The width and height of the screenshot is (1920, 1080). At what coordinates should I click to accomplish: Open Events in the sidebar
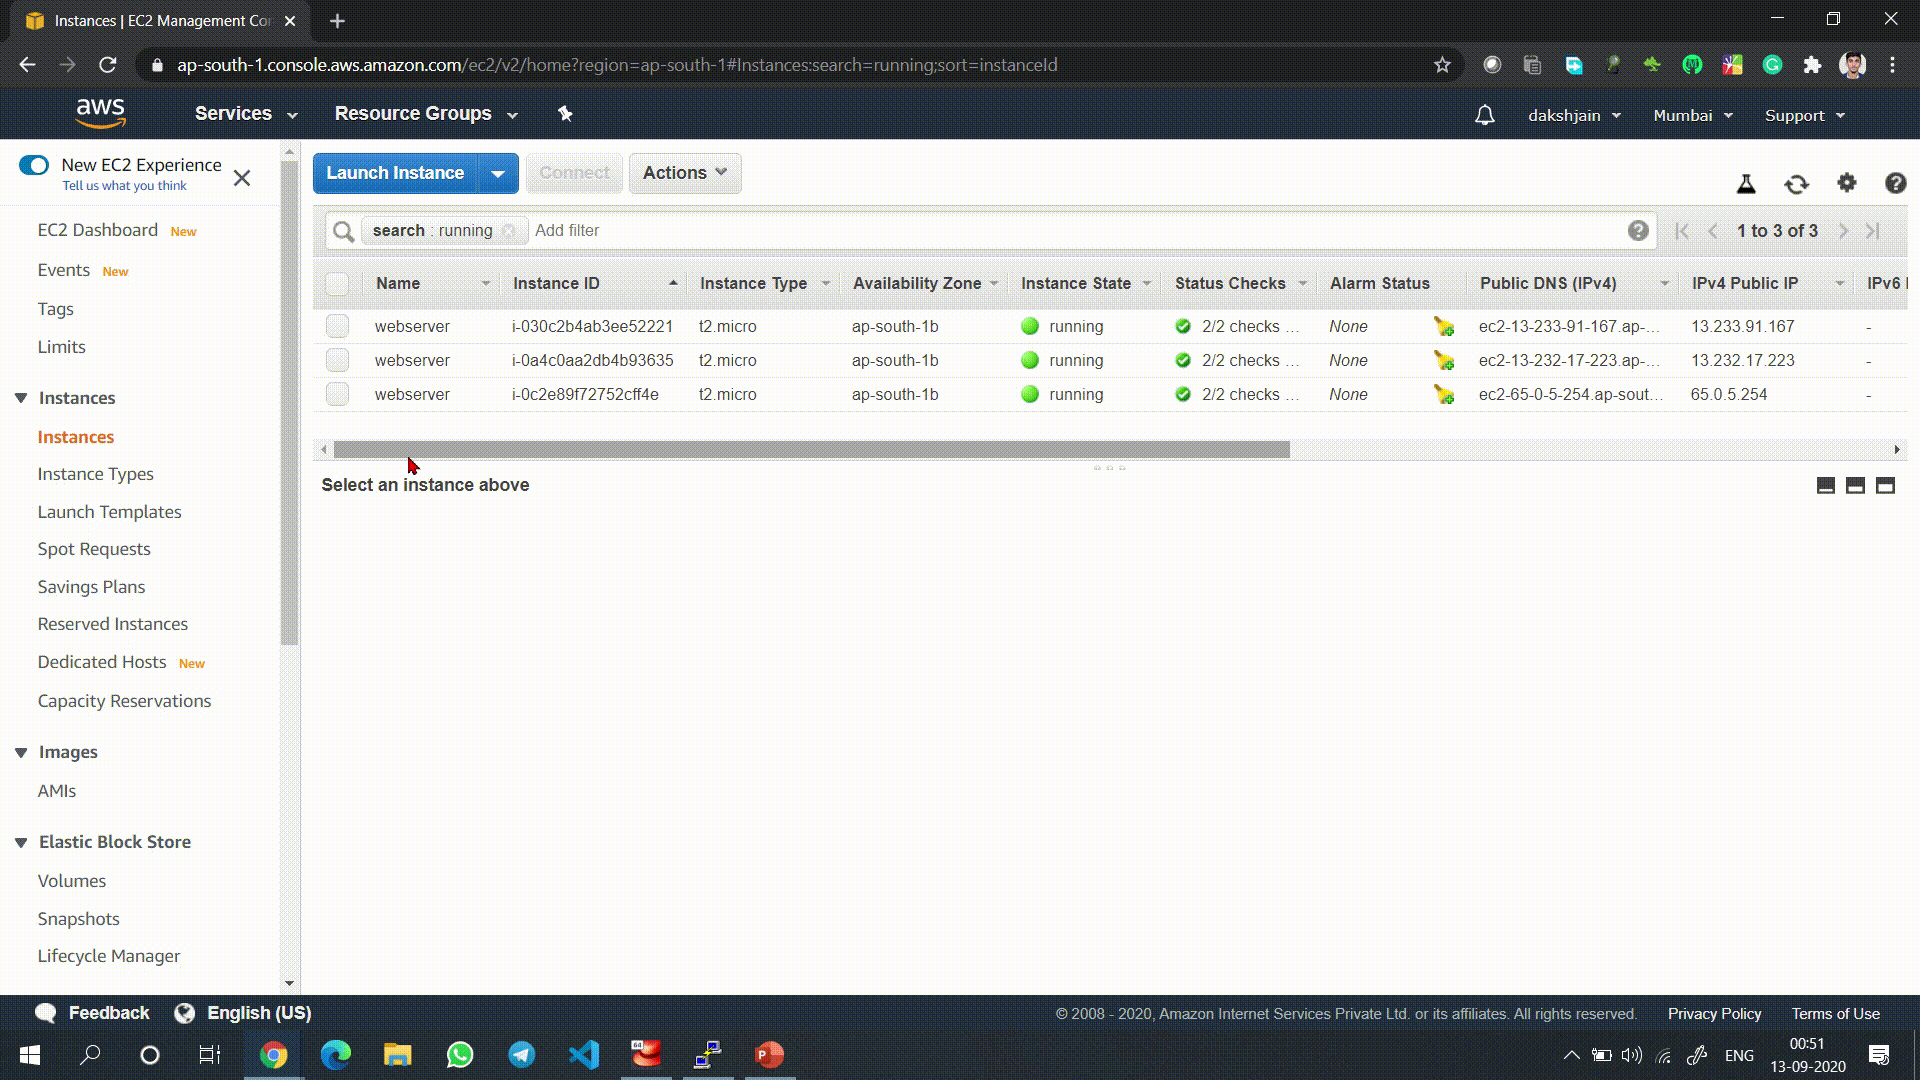click(64, 270)
